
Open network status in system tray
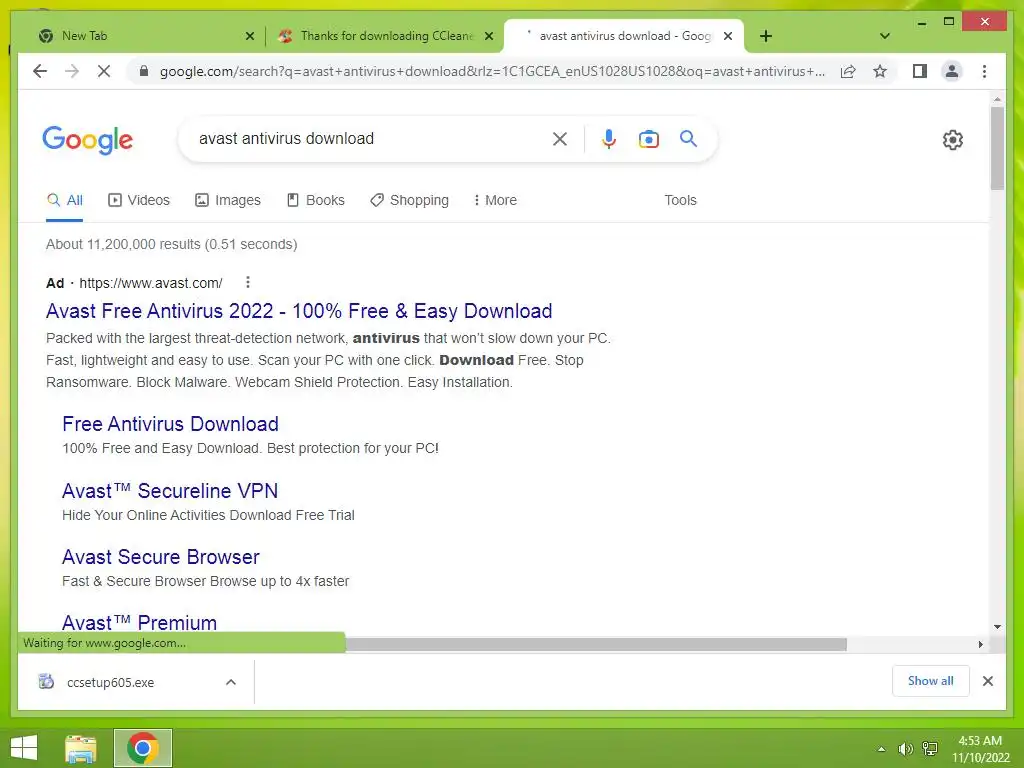pyautogui.click(x=930, y=748)
